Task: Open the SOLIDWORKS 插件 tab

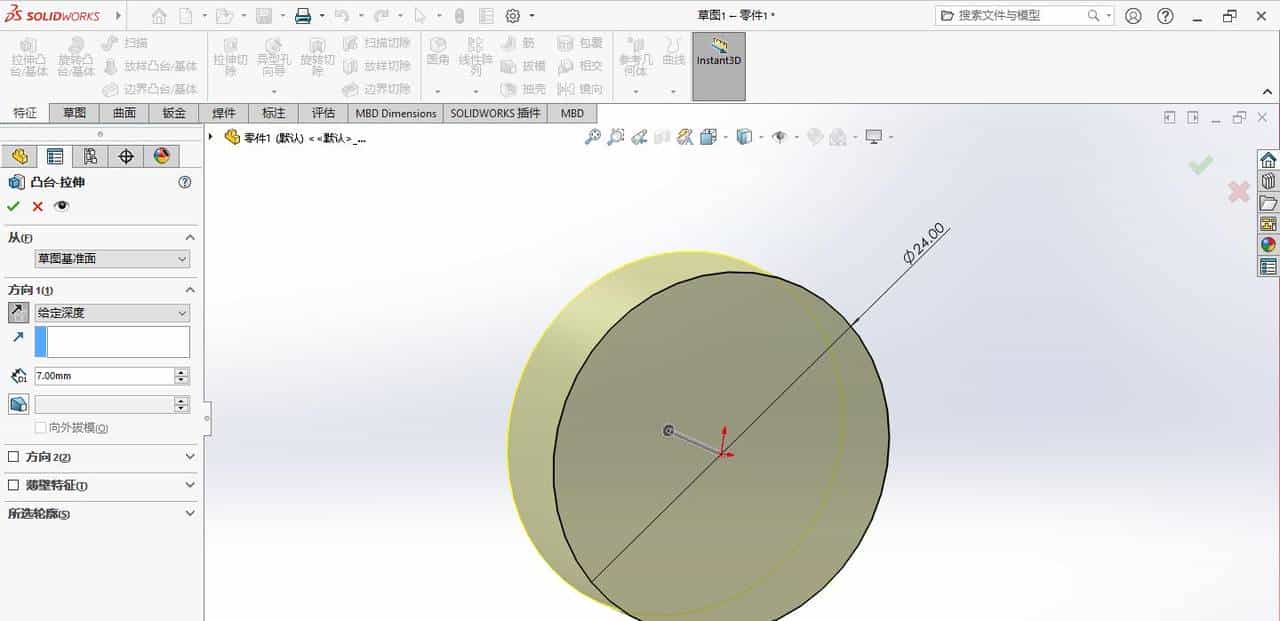Action: [494, 113]
